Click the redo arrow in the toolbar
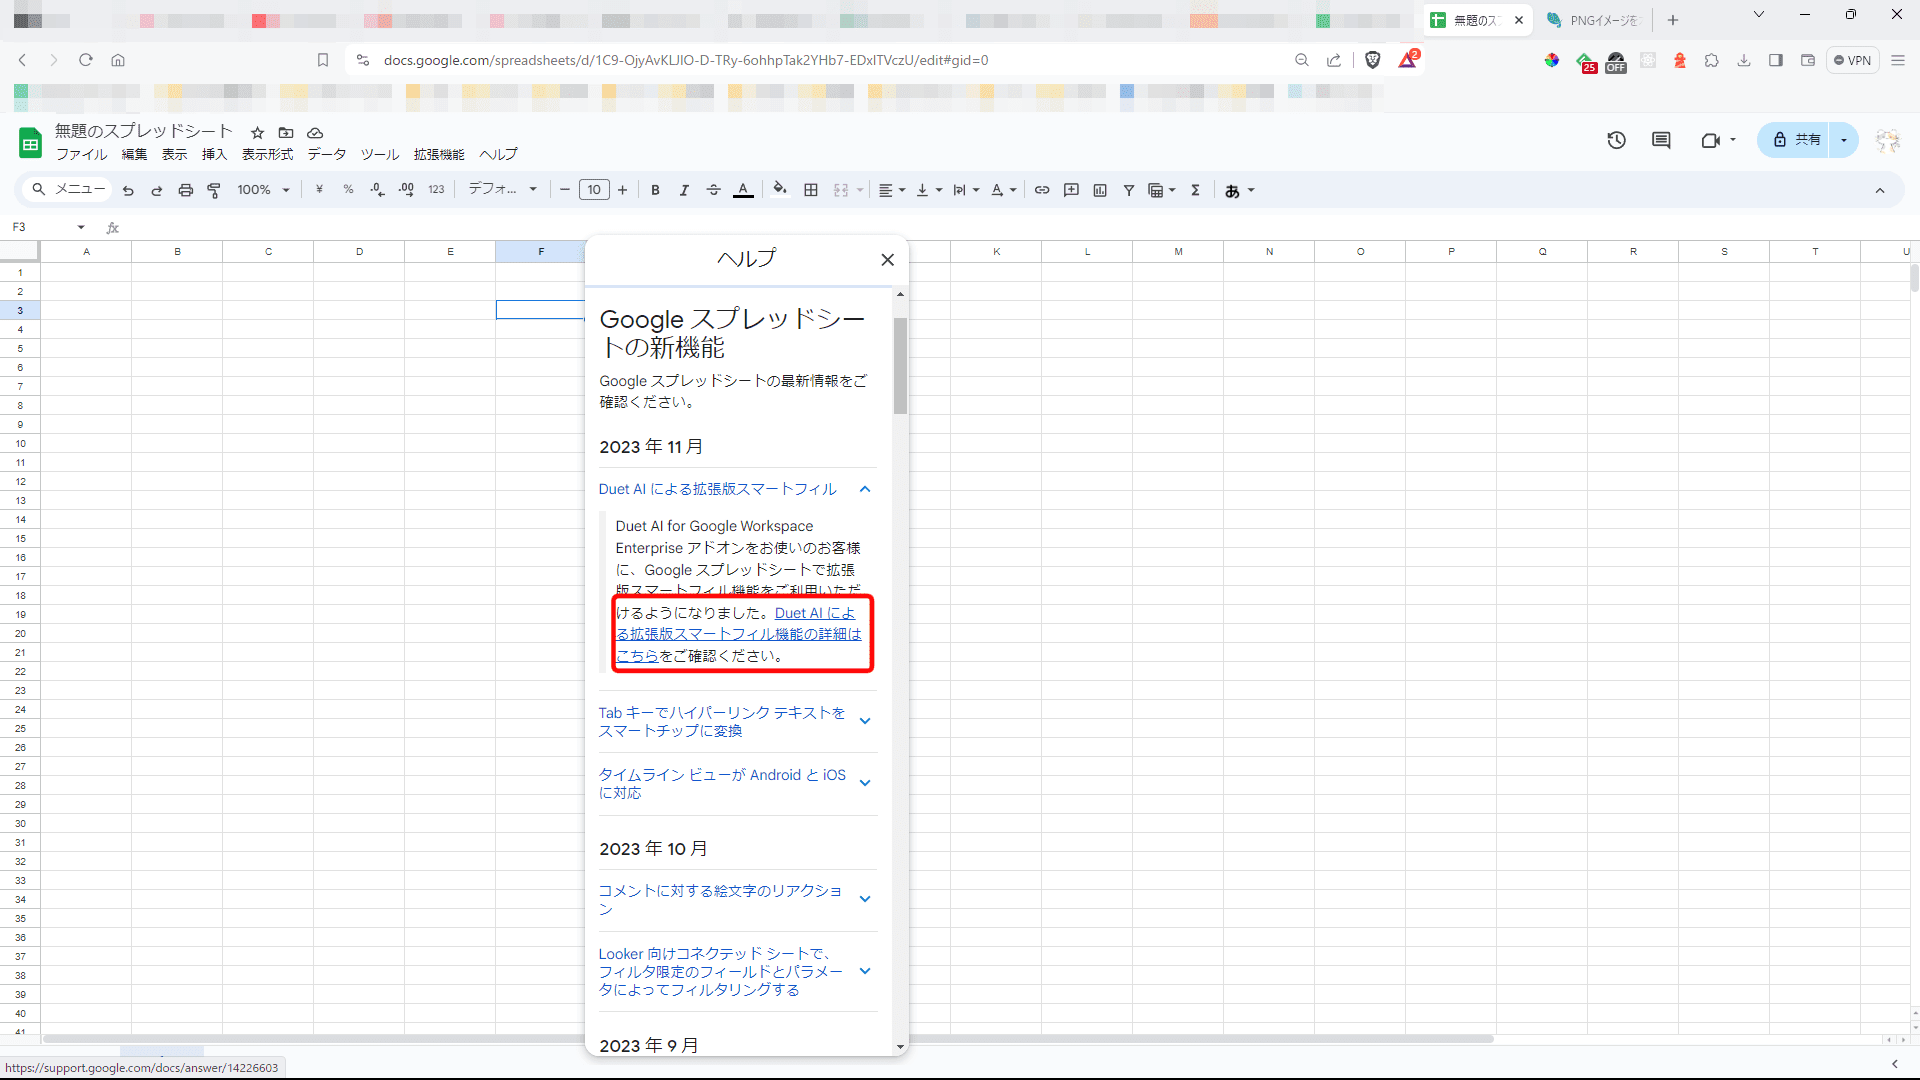The width and height of the screenshot is (1920, 1080). tap(157, 190)
